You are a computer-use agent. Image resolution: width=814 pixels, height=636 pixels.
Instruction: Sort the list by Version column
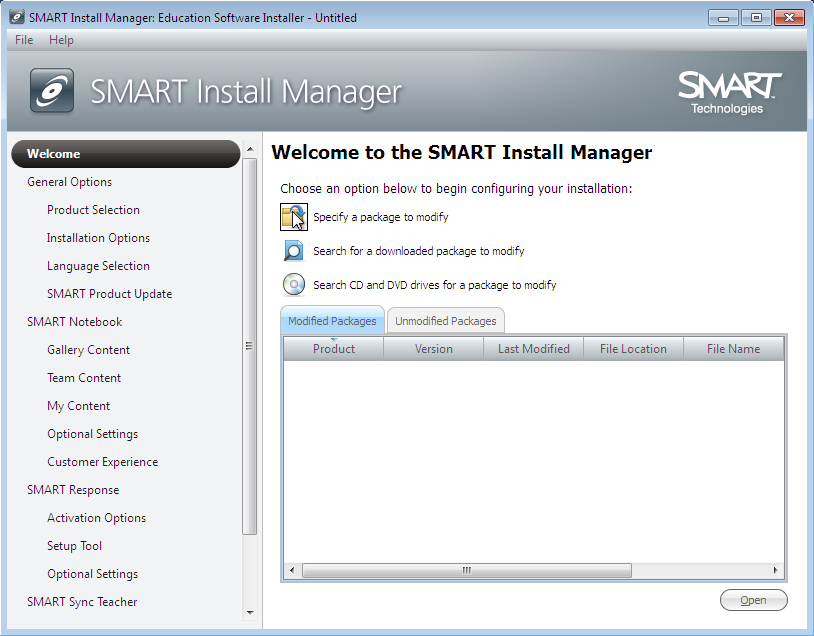pos(433,349)
